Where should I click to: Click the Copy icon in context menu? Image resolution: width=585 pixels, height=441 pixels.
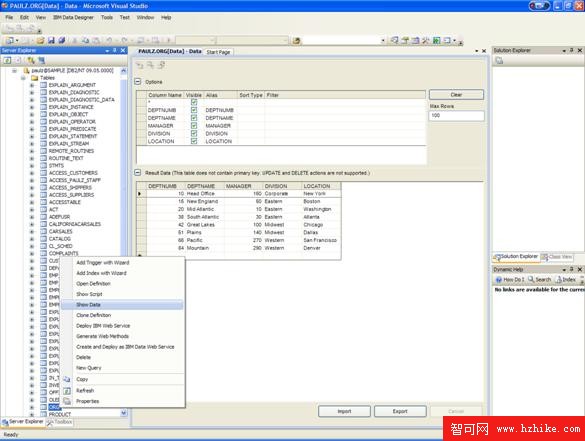[67, 379]
